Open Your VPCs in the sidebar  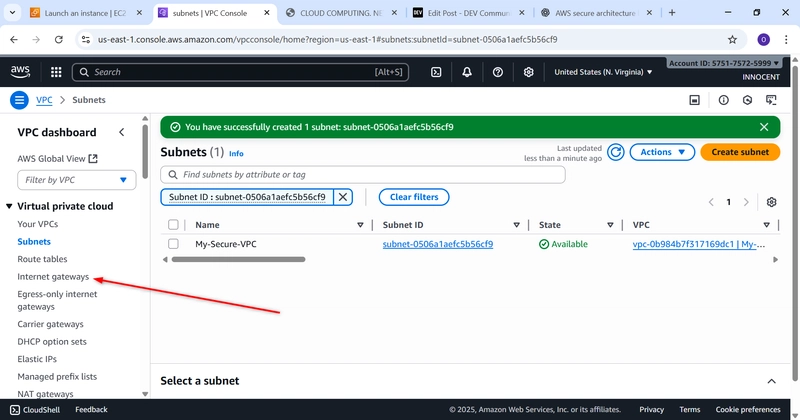pos(38,224)
